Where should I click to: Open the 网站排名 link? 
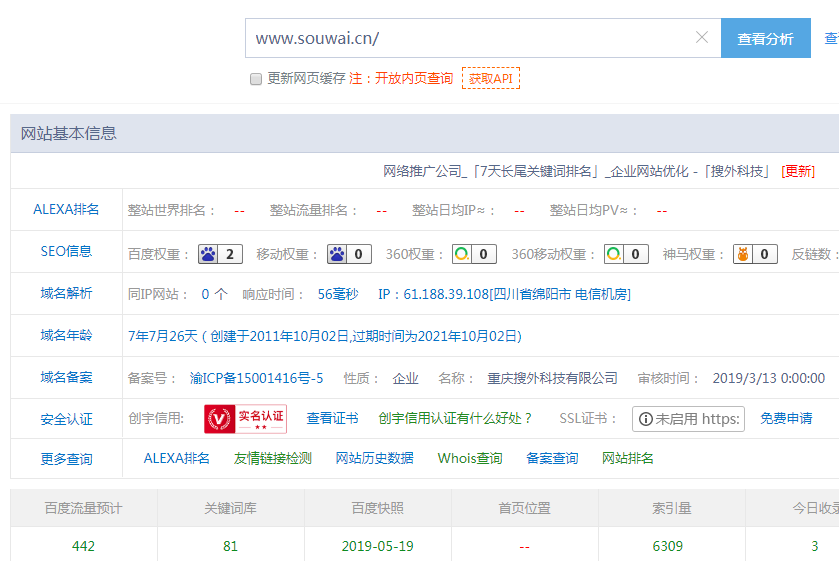628,458
